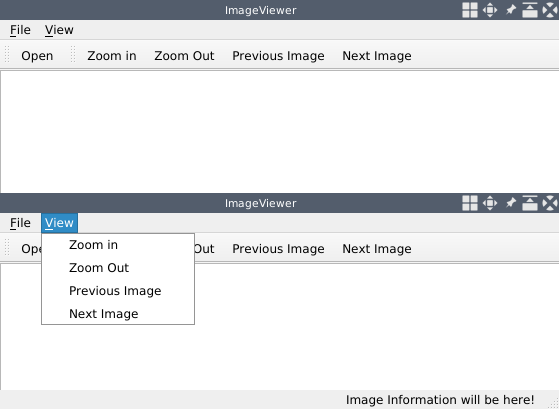
Task: Collapse the highlighted View menu
Action: pyautogui.click(x=60, y=223)
